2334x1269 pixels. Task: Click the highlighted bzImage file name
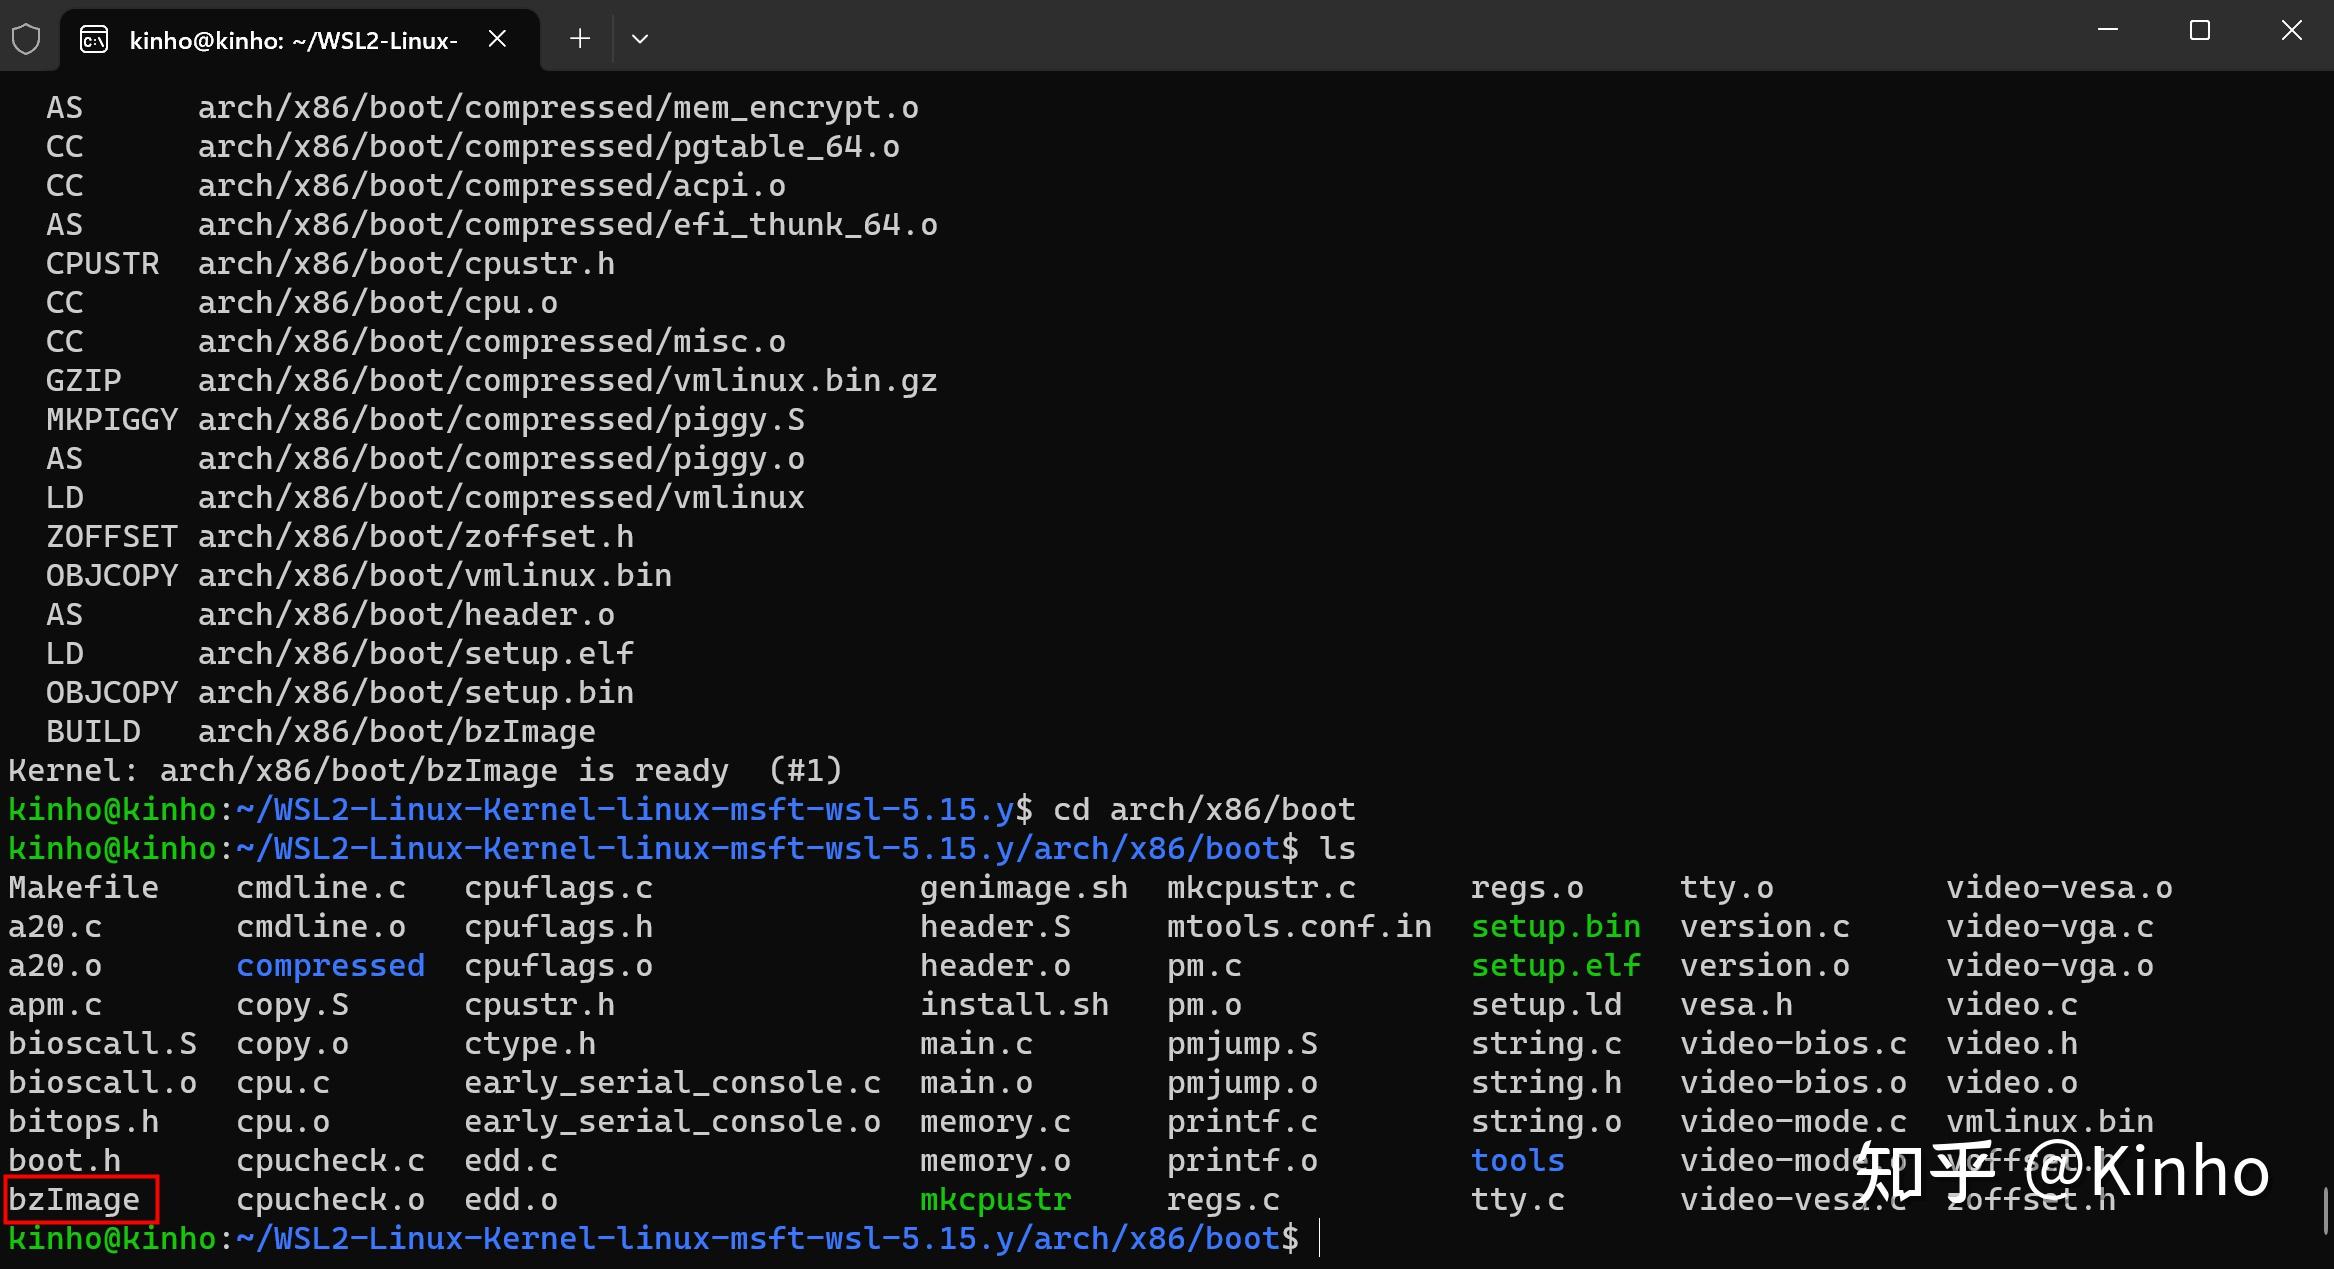(x=75, y=1199)
